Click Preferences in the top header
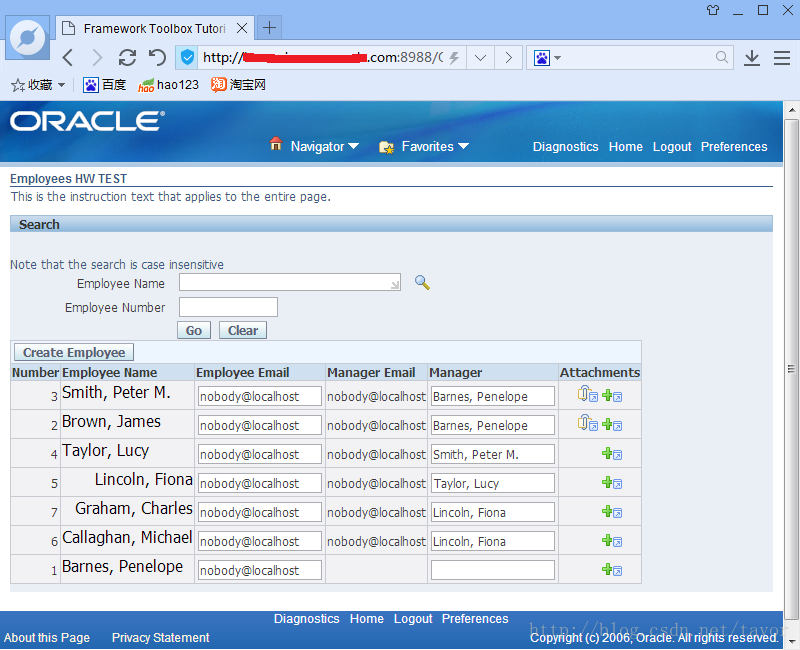Viewport: 800px width, 650px height. [734, 147]
